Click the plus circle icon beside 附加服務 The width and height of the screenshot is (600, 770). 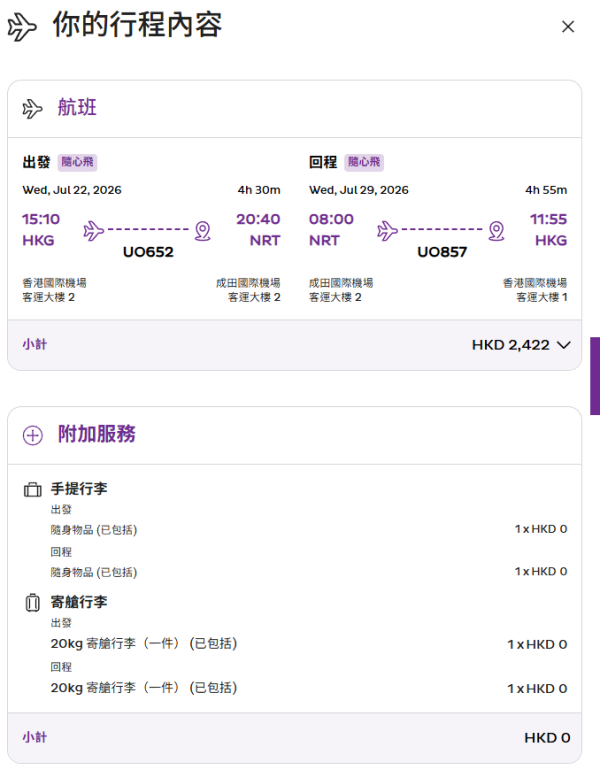coord(33,435)
